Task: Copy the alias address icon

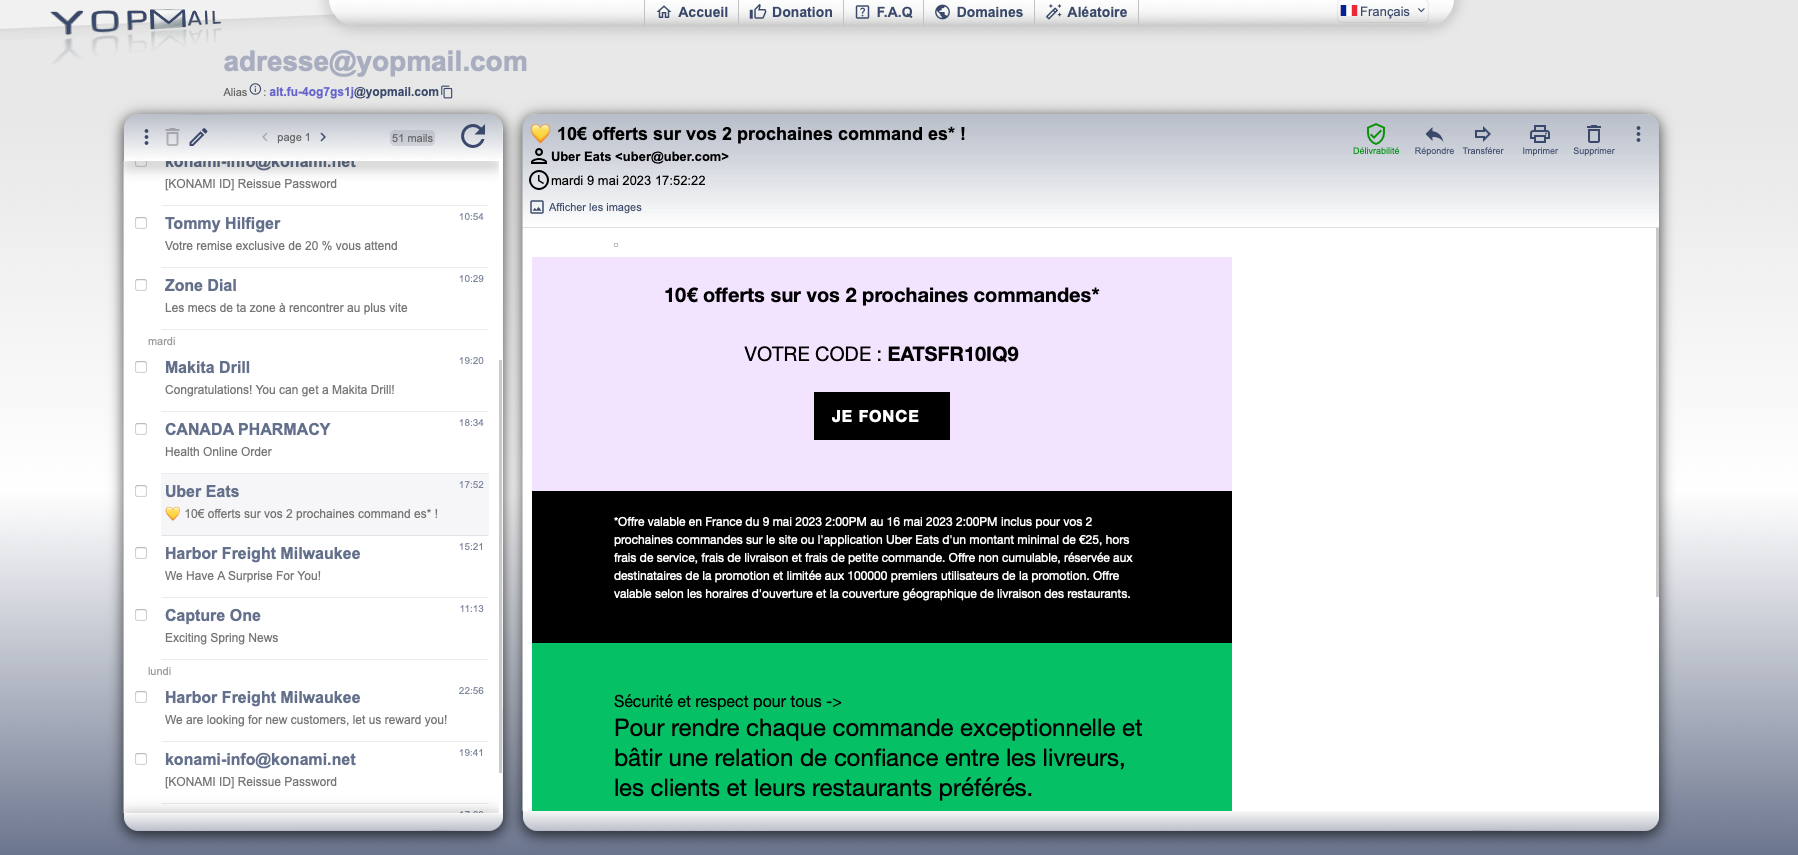Action: click(x=447, y=92)
